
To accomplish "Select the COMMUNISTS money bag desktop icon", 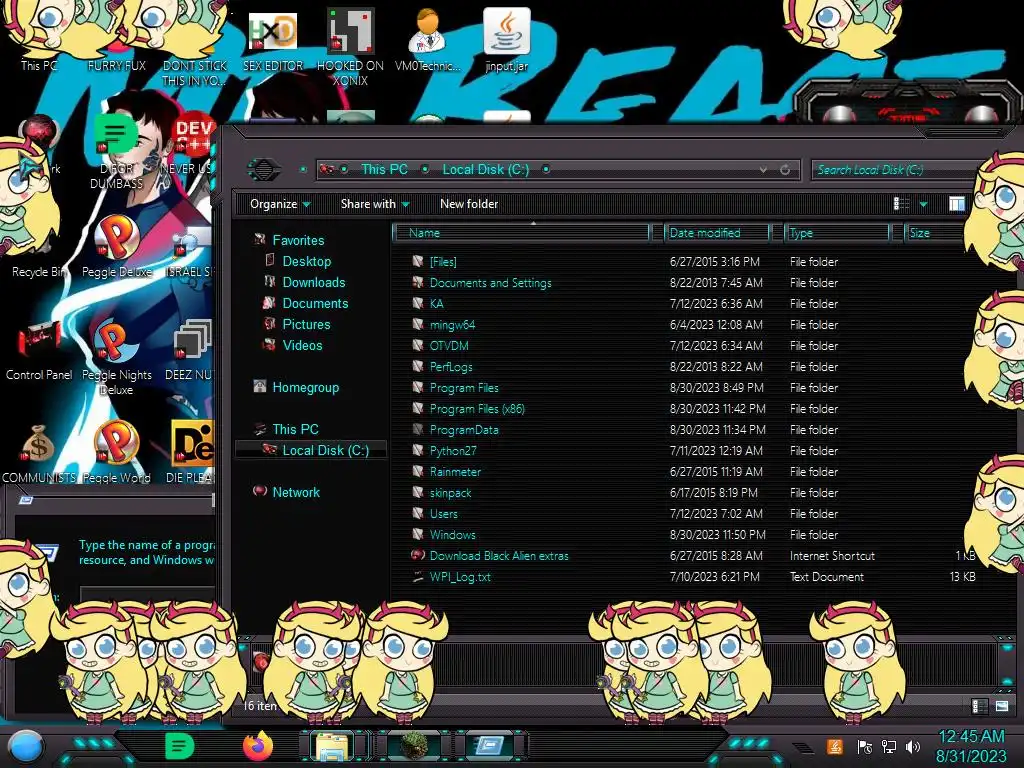I will pos(39,453).
